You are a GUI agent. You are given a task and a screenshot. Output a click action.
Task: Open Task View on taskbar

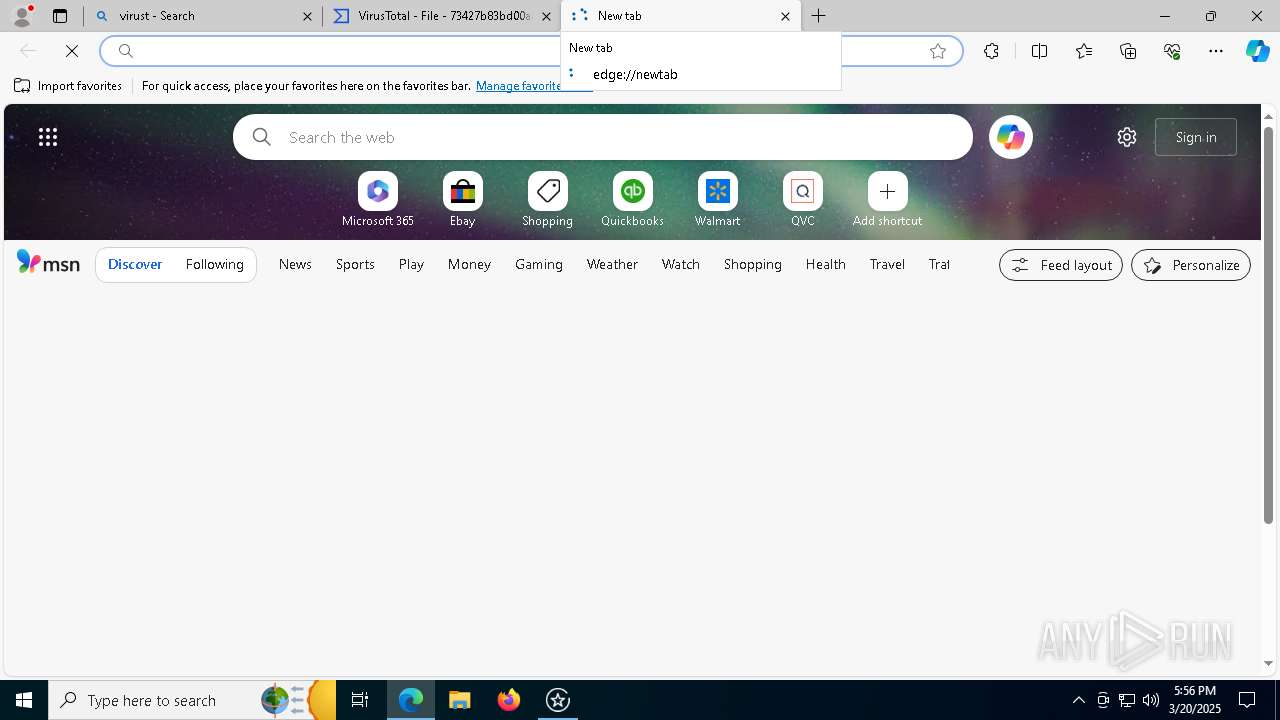pyautogui.click(x=360, y=700)
